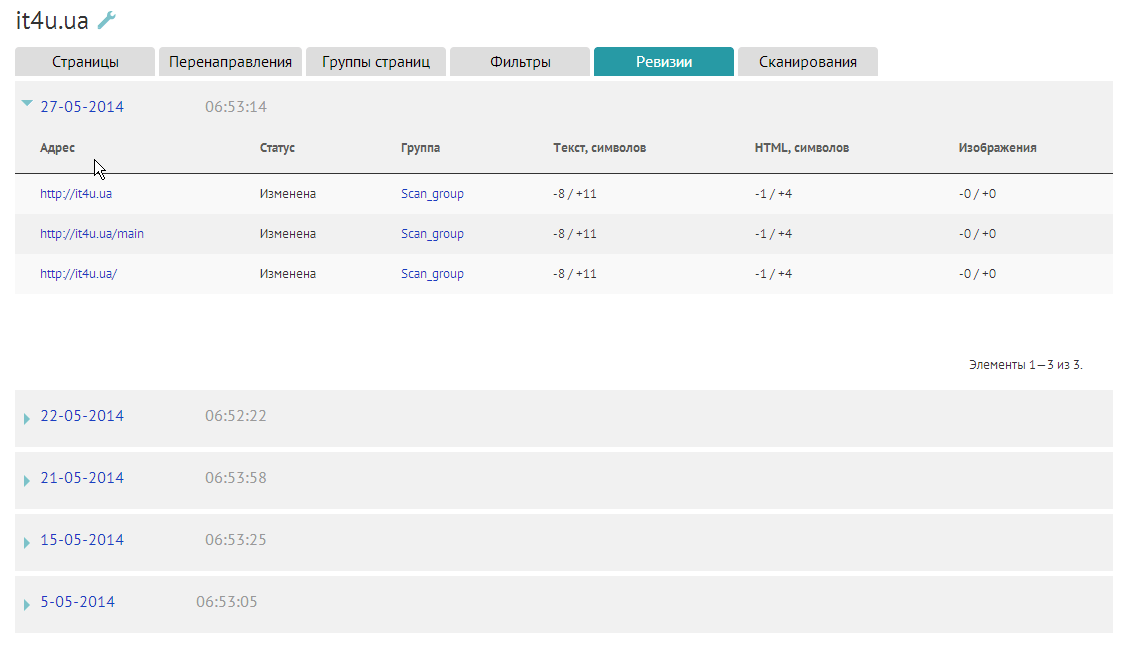The image size is (1137, 650).
Task: Expand the 21-05-2014 revision
Action: (x=82, y=478)
